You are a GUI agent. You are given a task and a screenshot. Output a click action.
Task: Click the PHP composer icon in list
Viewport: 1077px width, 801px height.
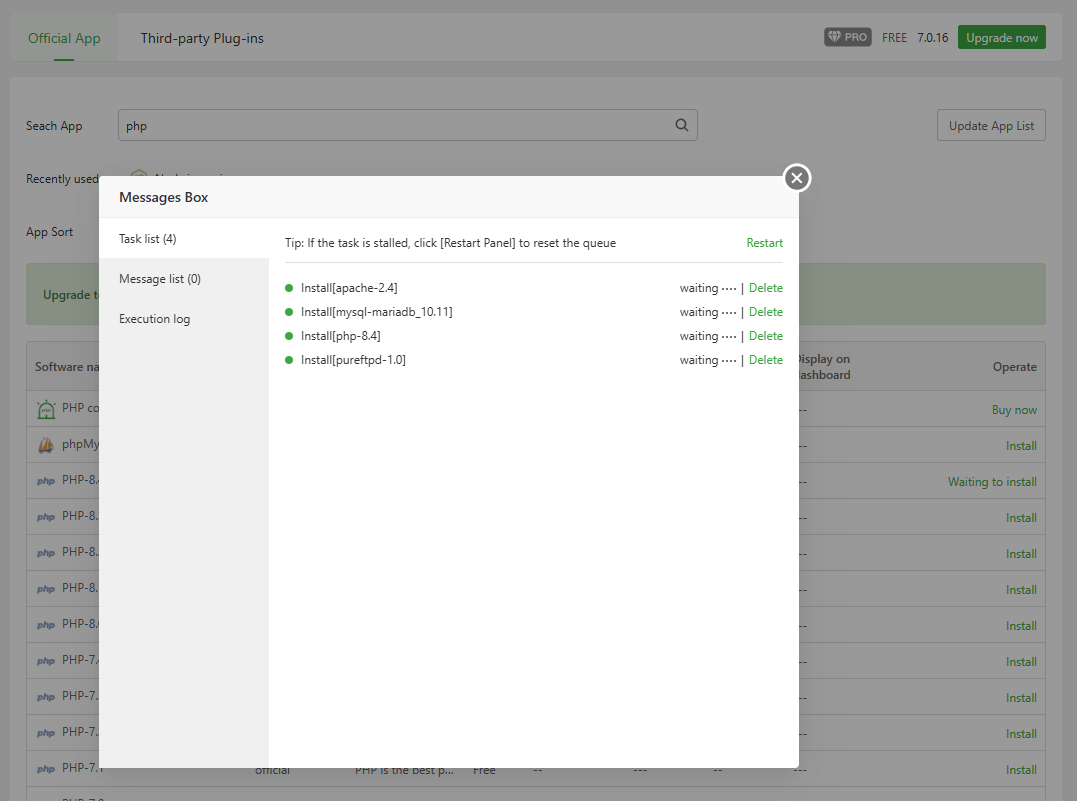[x=46, y=410]
